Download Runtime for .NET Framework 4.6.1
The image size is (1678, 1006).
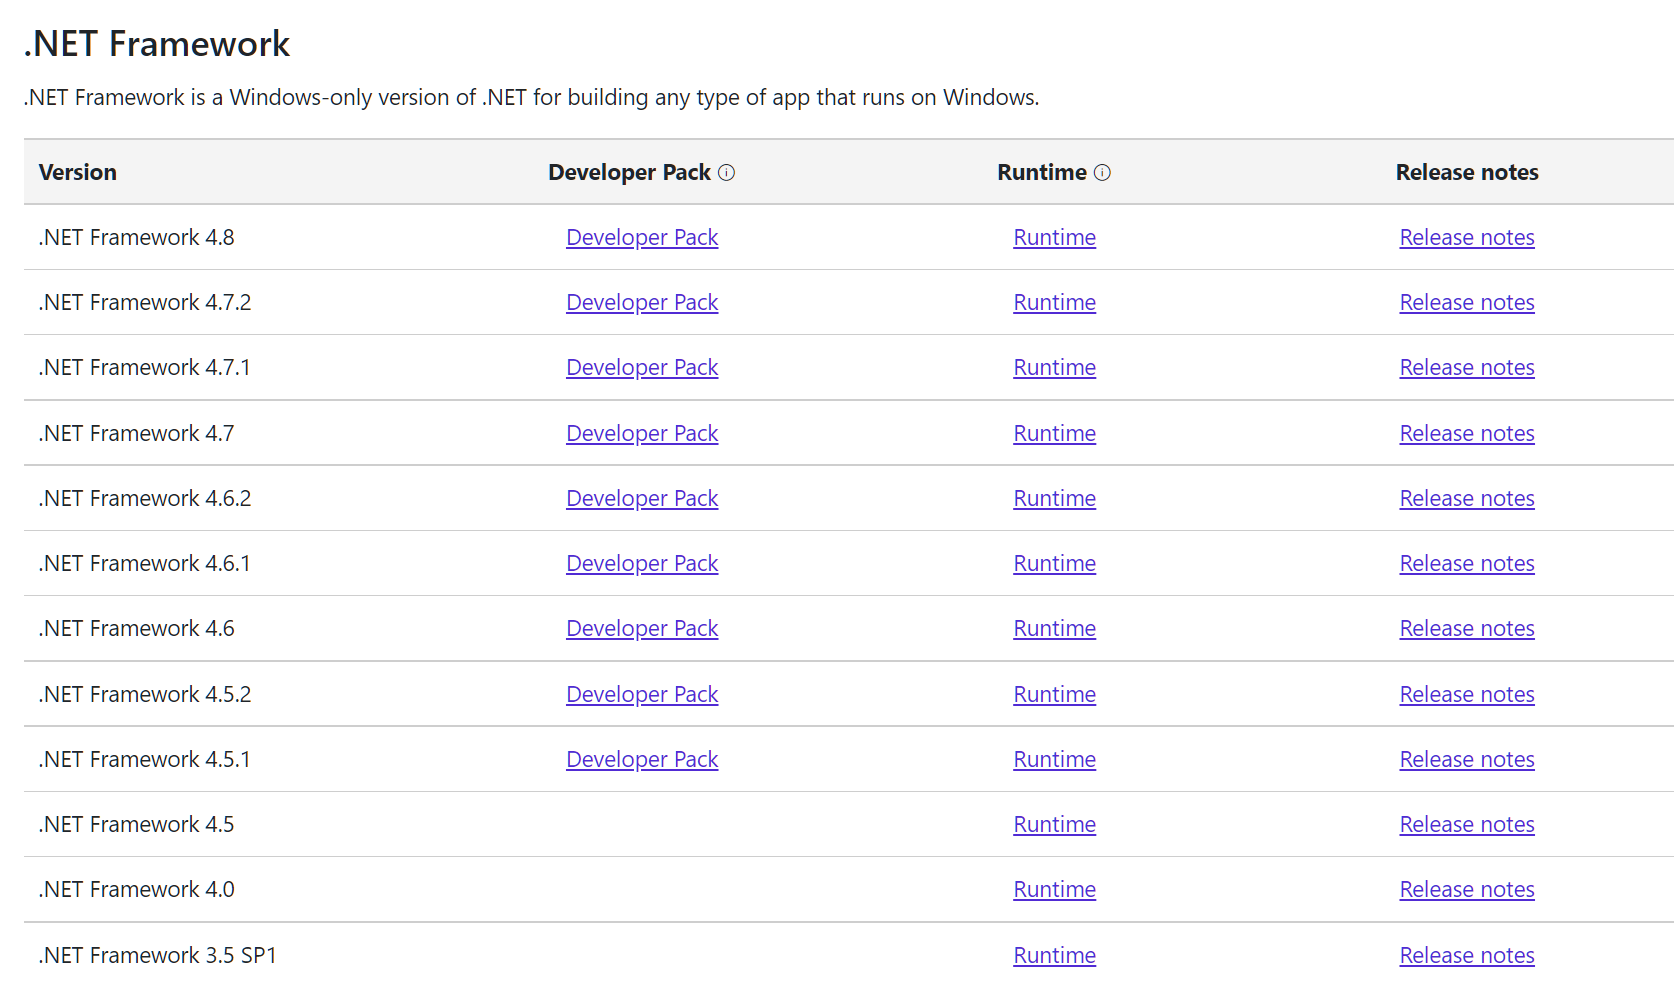coord(1054,564)
